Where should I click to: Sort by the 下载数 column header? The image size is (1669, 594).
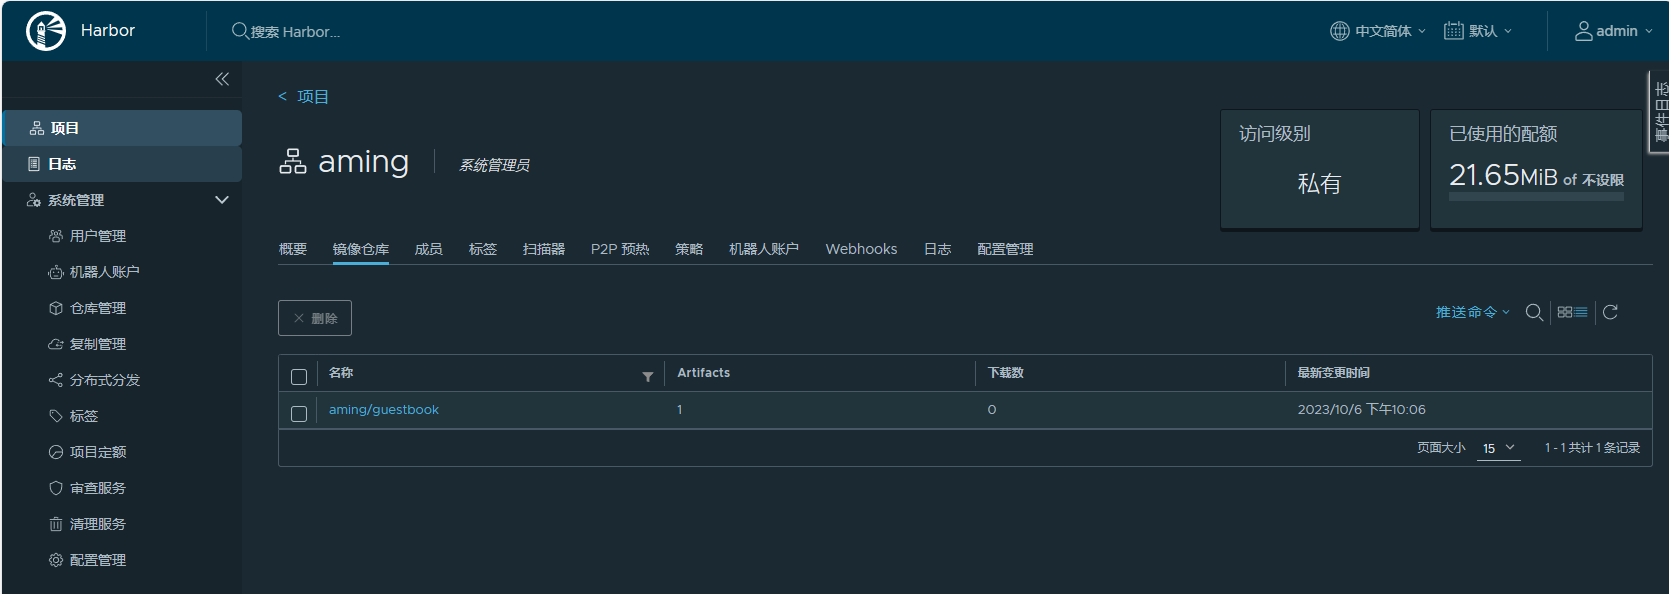[x=1006, y=373]
